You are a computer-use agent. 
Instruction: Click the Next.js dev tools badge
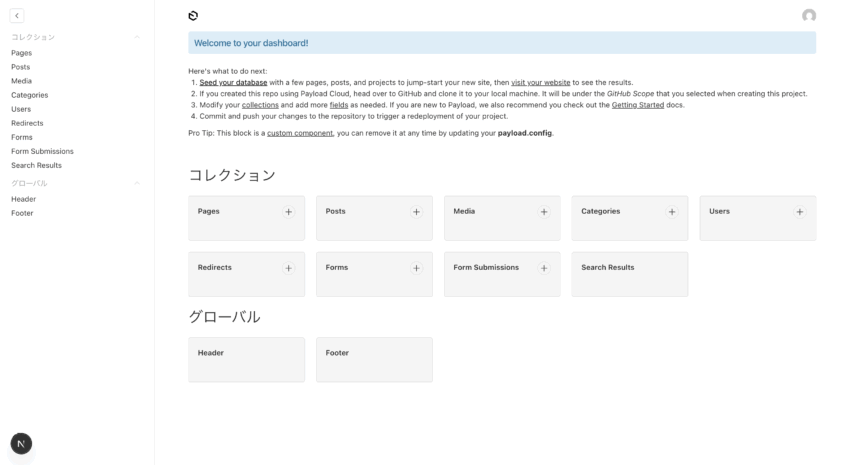[x=21, y=443]
